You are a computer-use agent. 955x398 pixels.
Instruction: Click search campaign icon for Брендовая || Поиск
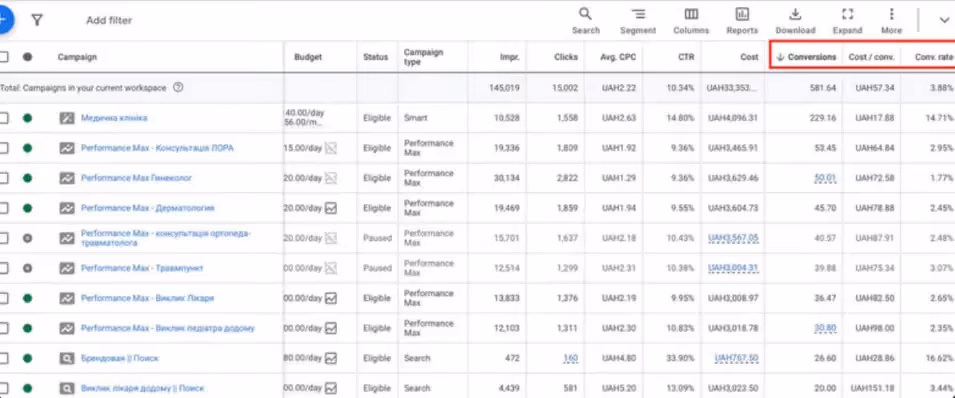(x=66, y=358)
